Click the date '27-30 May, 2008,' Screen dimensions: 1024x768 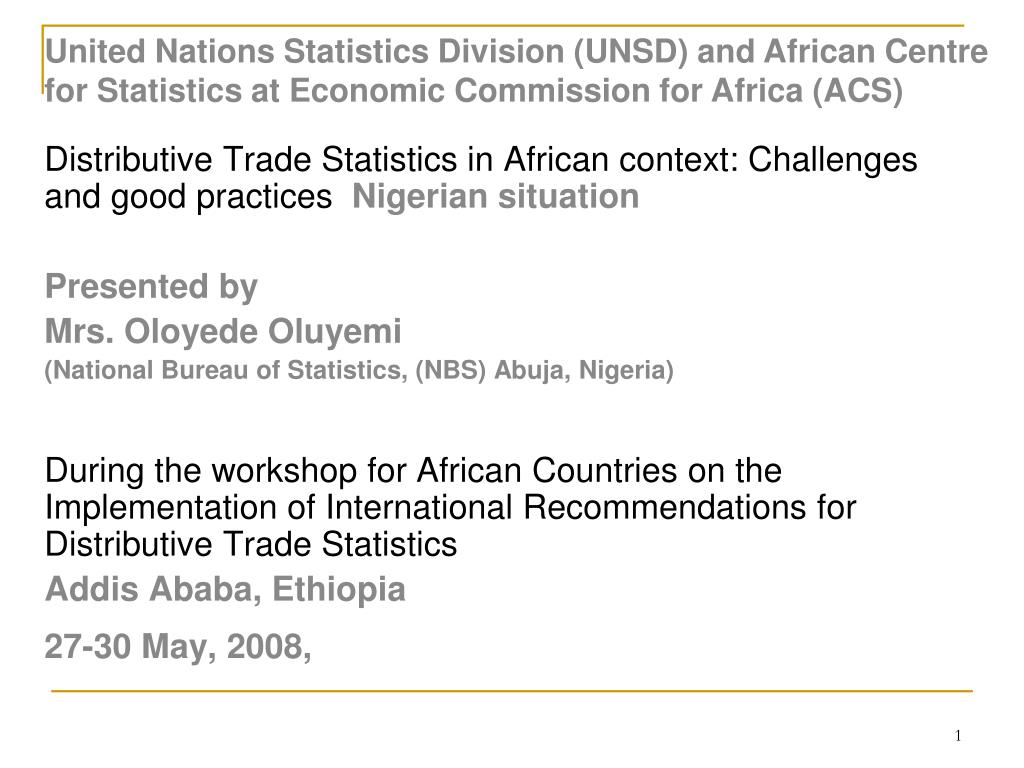(178, 647)
